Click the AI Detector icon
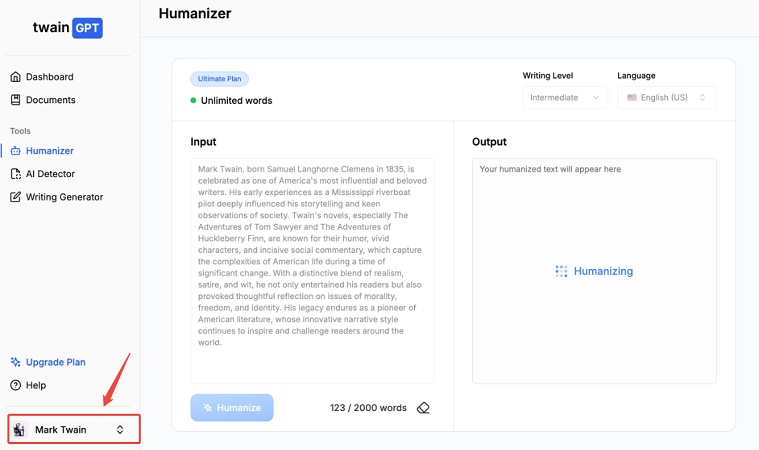 [x=16, y=174]
